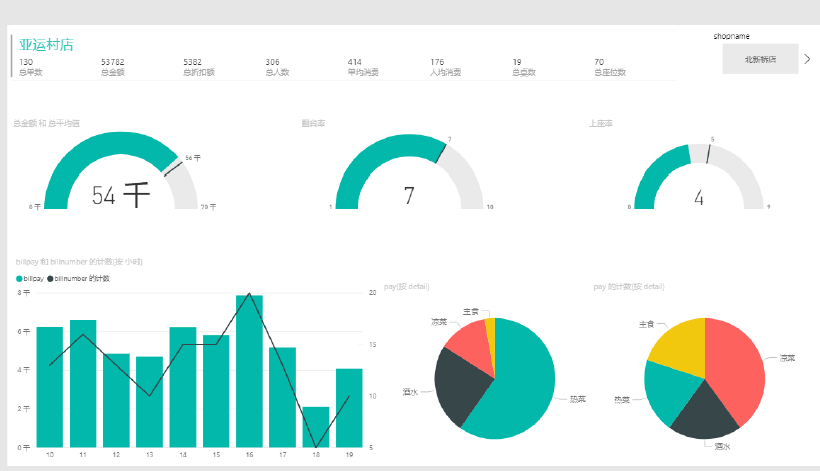
Task: Select the bar for hour 12
Action: tap(116, 400)
